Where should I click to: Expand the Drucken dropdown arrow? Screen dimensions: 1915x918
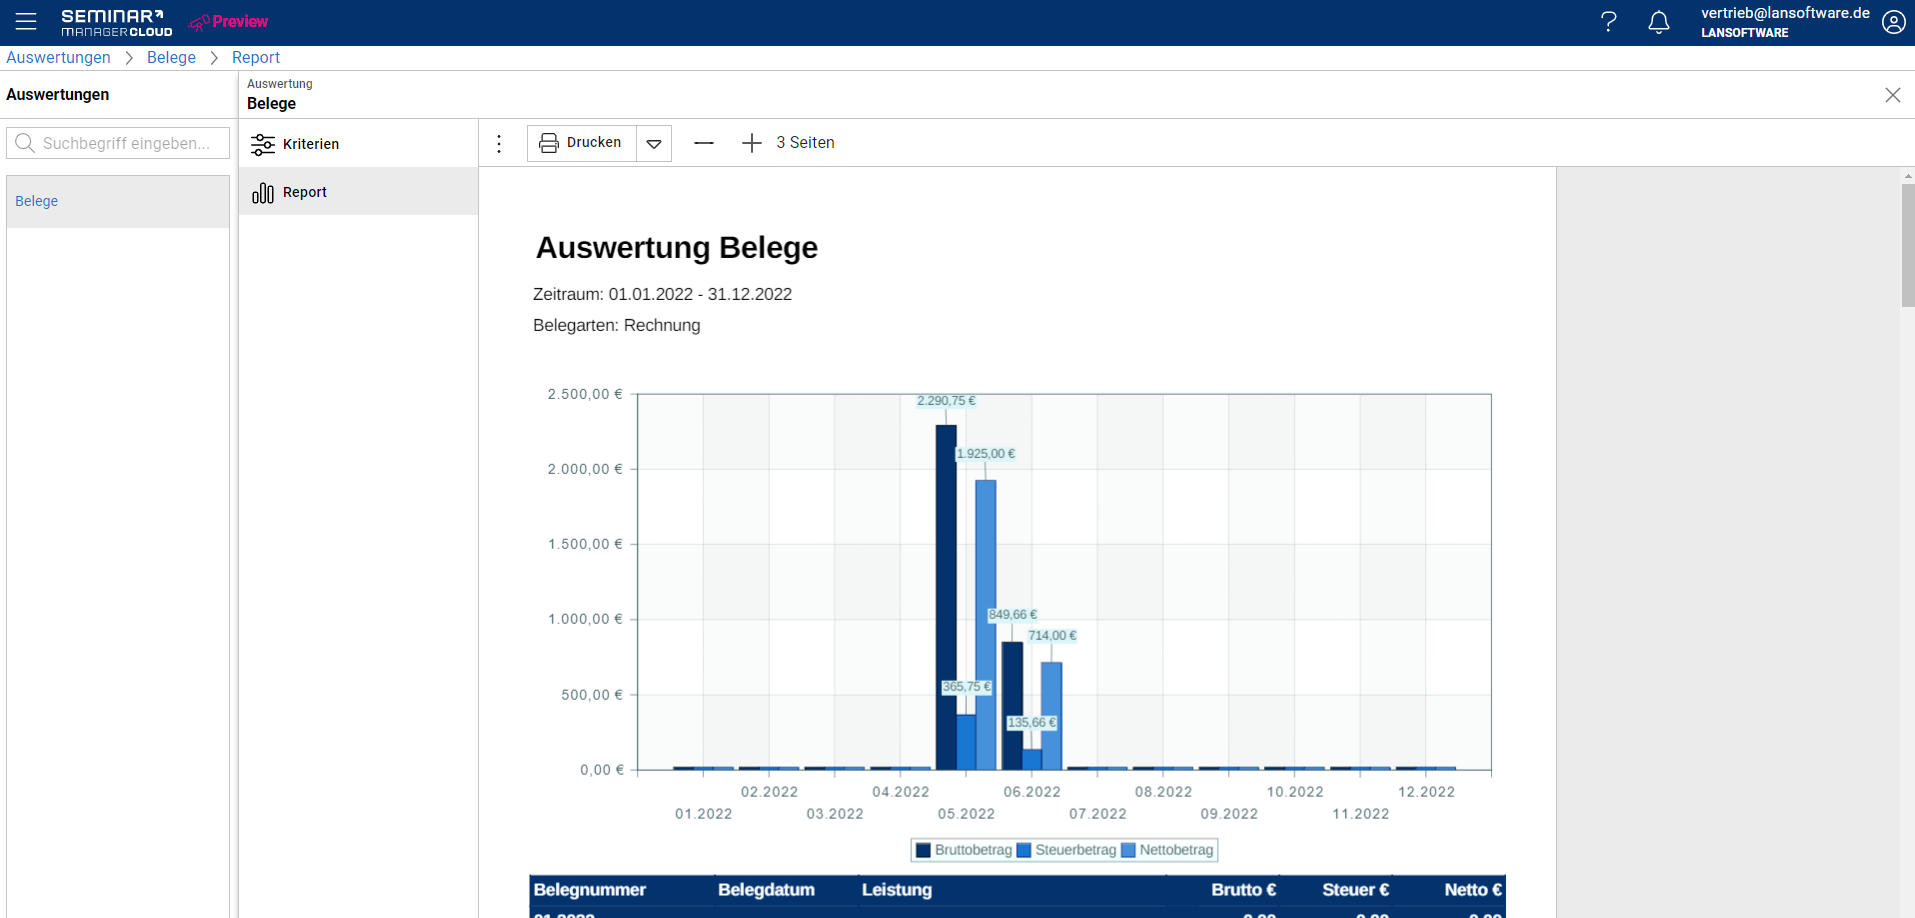654,143
